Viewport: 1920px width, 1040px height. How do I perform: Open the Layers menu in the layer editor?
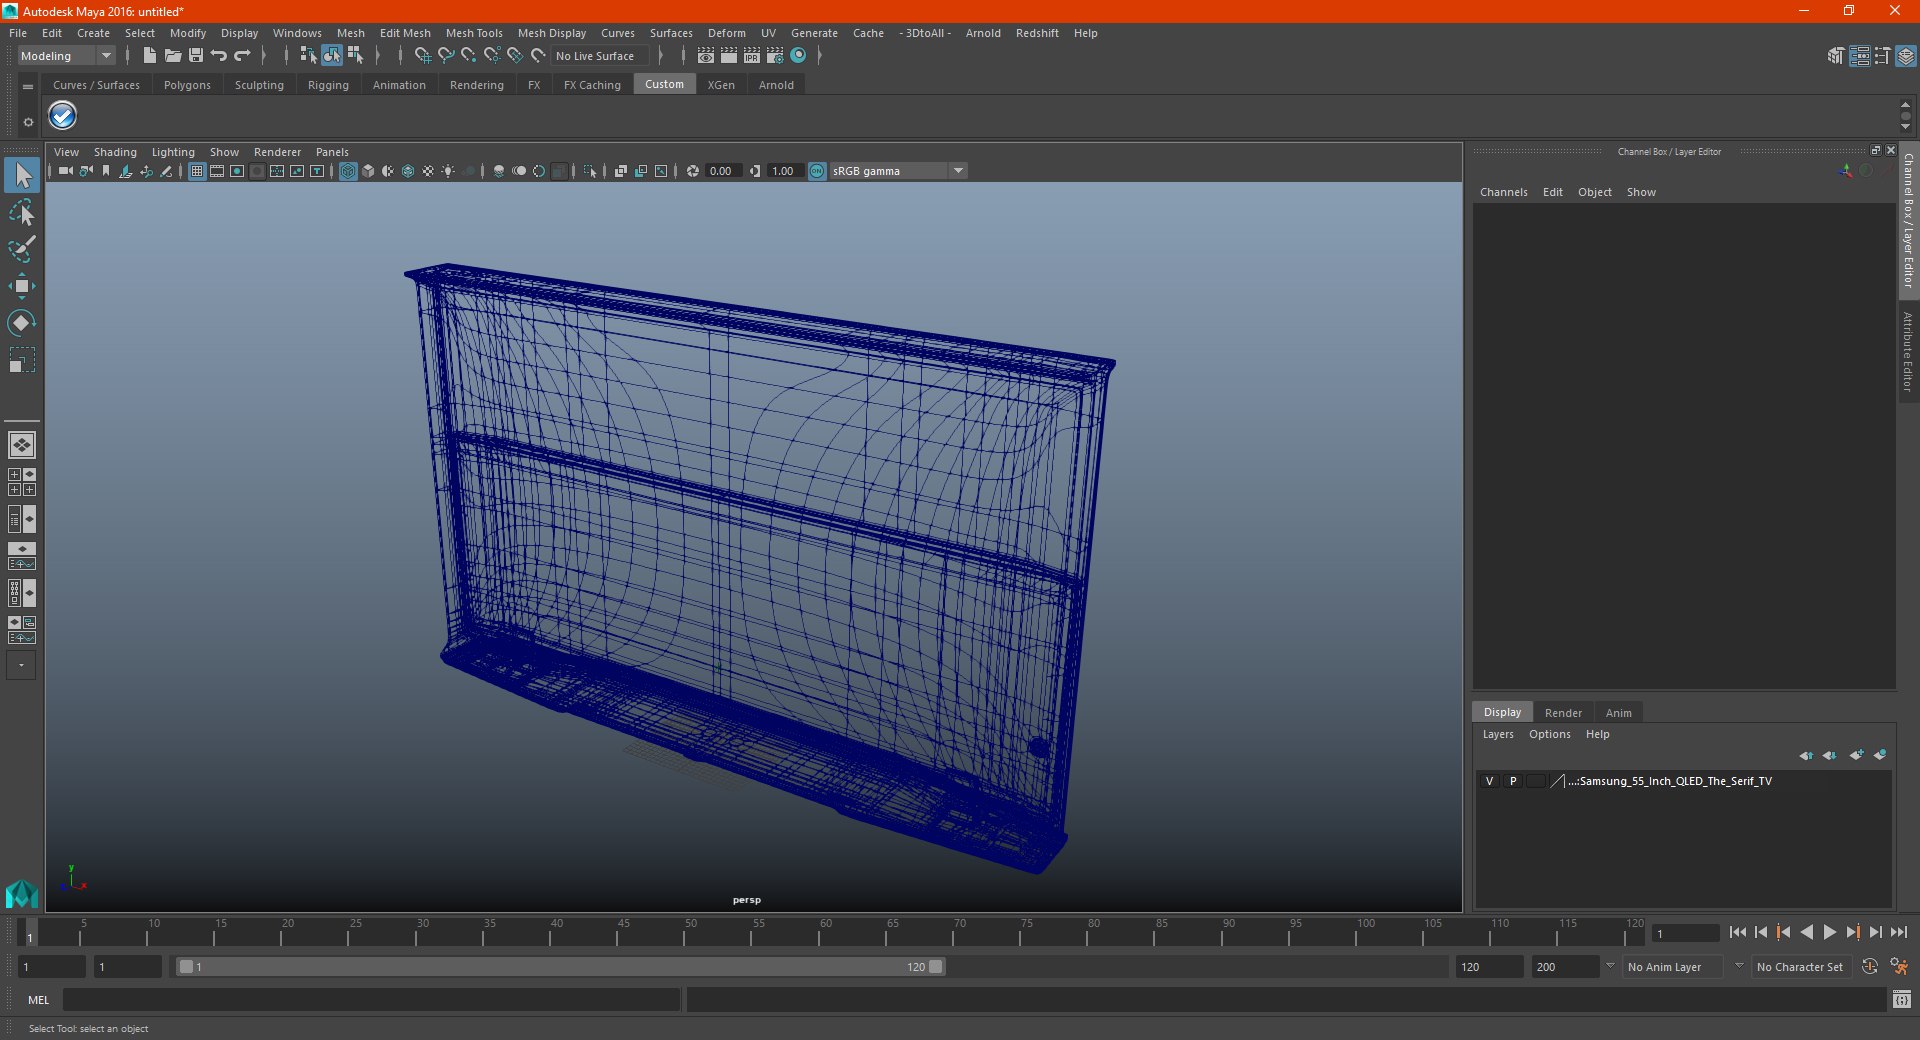1497,734
